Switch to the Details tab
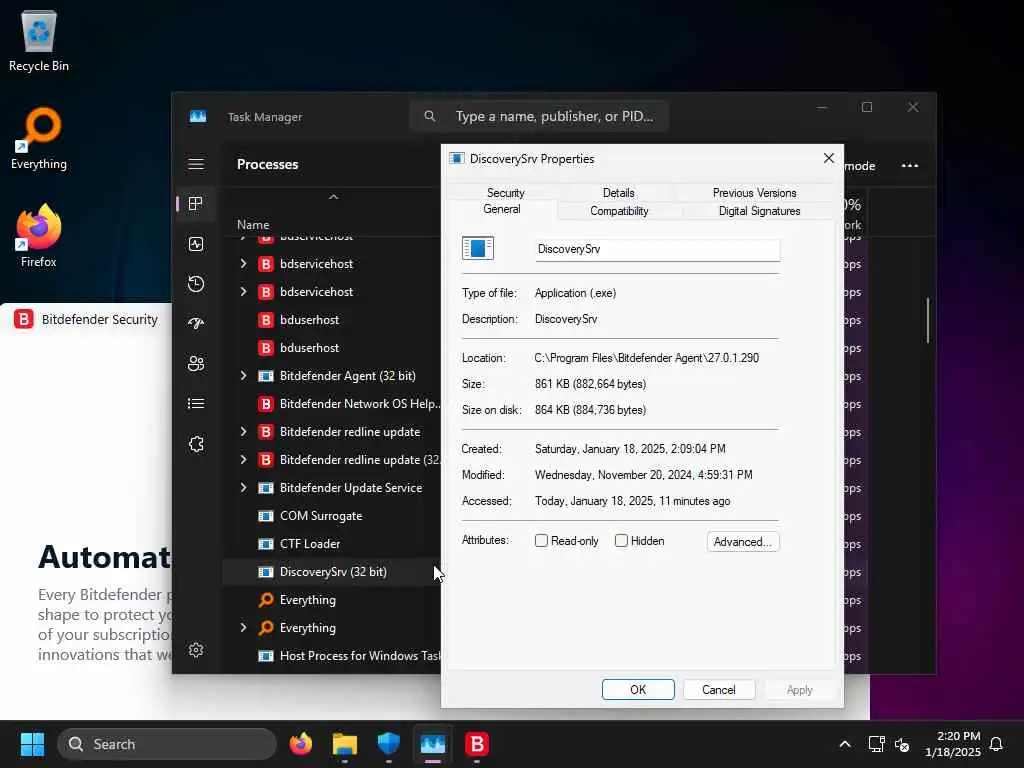The height and width of the screenshot is (768, 1024). pyautogui.click(x=618, y=193)
